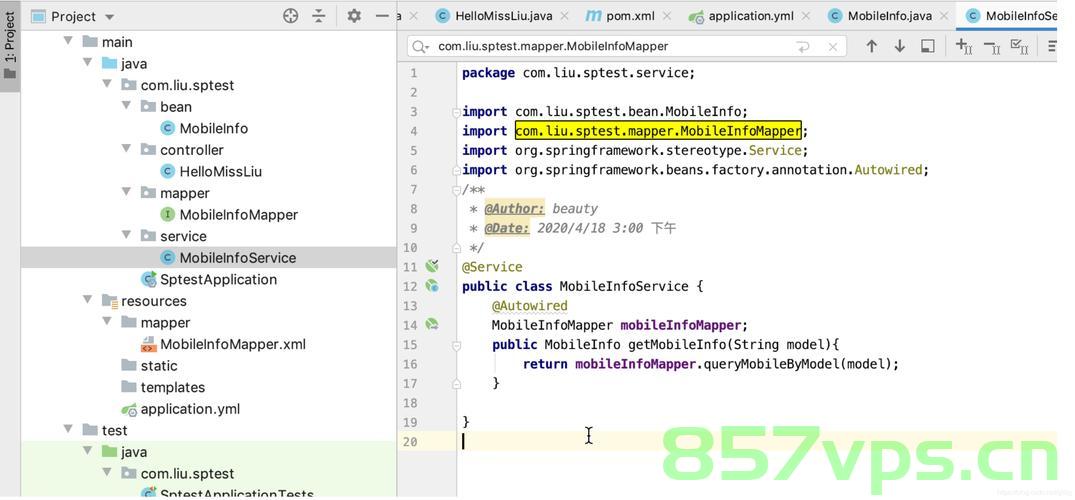Click @Autowired annotation on line 13
Screen dimensions: 1075x500
point(529,305)
